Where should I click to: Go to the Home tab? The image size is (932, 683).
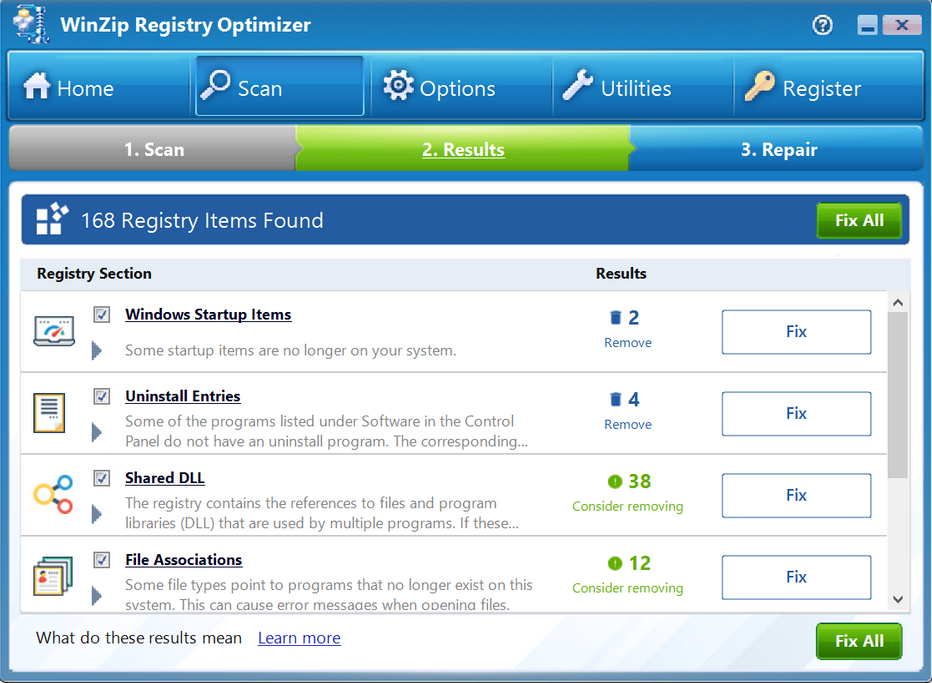tap(98, 87)
